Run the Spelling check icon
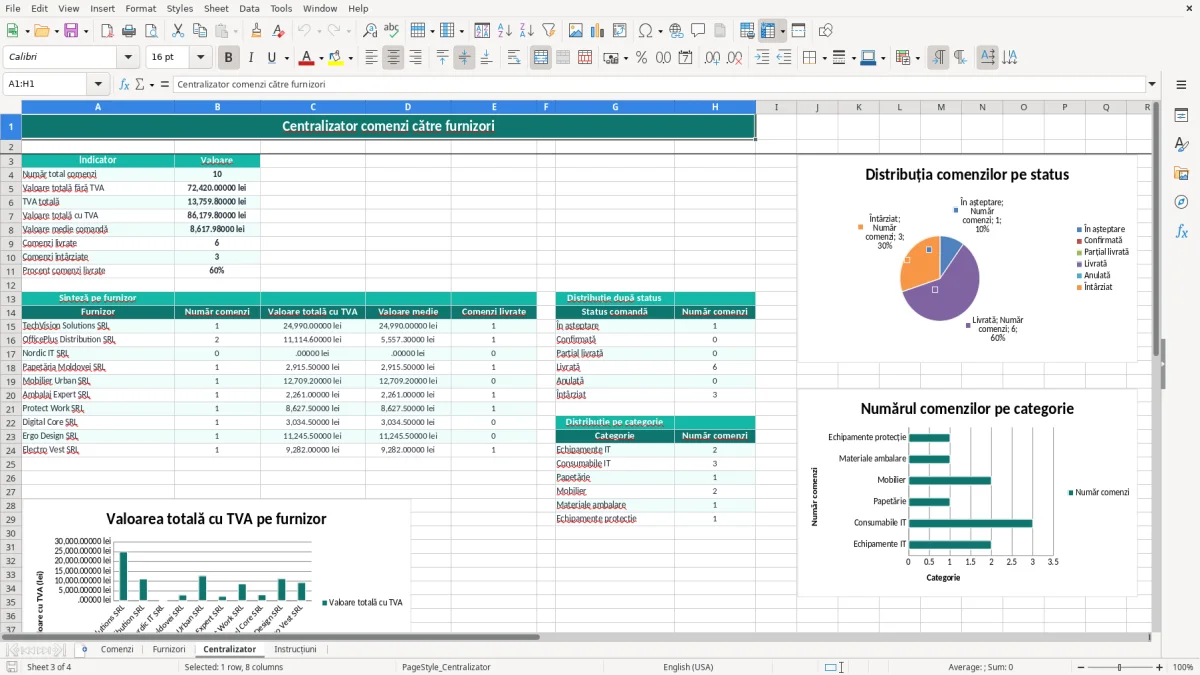The width and height of the screenshot is (1200, 675). 392,31
